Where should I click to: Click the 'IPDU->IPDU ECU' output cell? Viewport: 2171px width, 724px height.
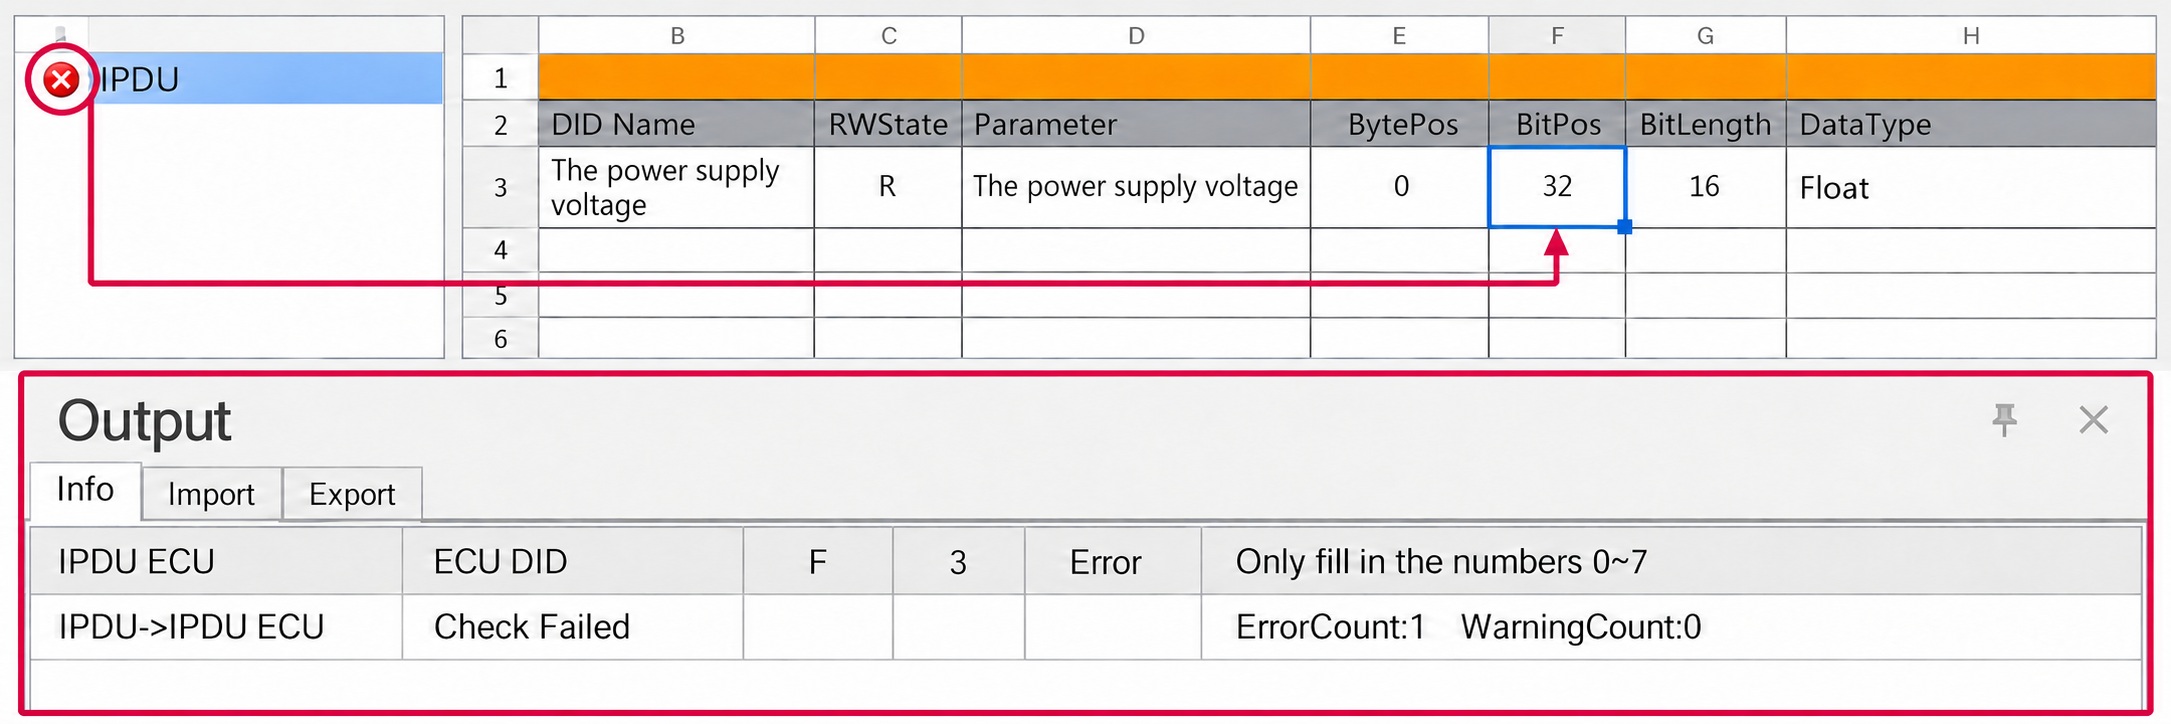(216, 627)
